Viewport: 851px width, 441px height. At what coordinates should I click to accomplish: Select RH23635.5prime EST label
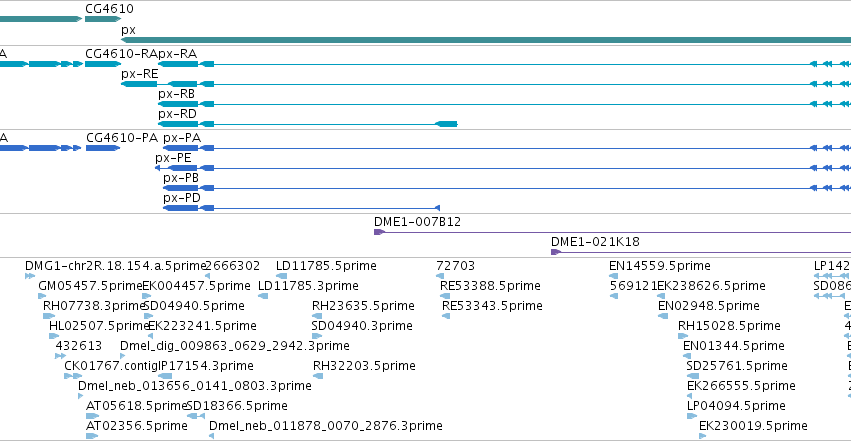pyautogui.click(x=363, y=306)
